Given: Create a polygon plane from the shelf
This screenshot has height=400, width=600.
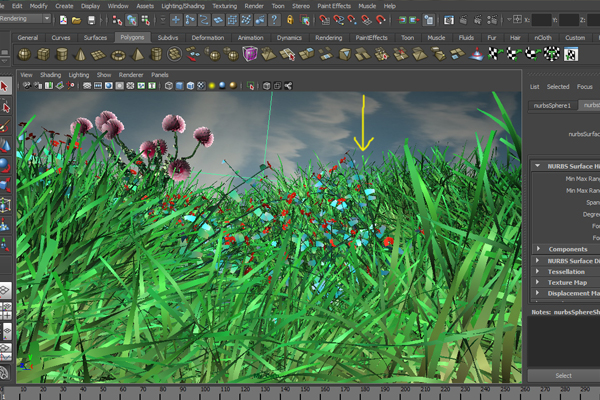Looking at the screenshot, I should 98,54.
